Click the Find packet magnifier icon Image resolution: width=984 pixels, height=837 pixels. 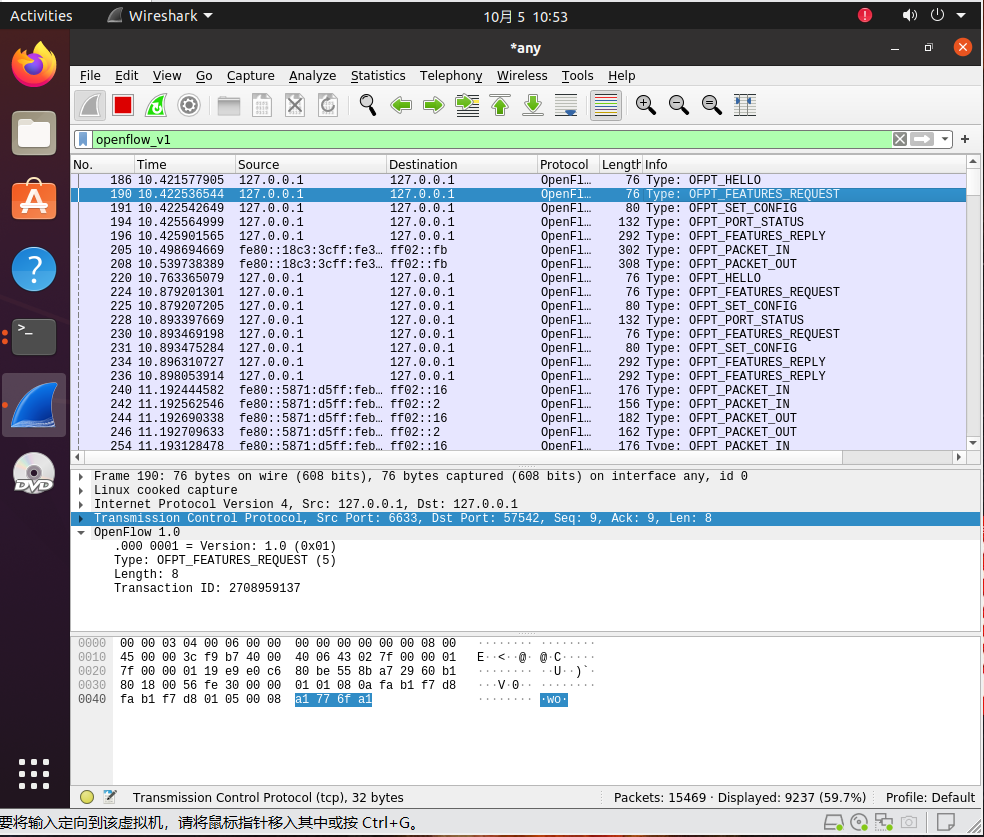pyautogui.click(x=368, y=105)
